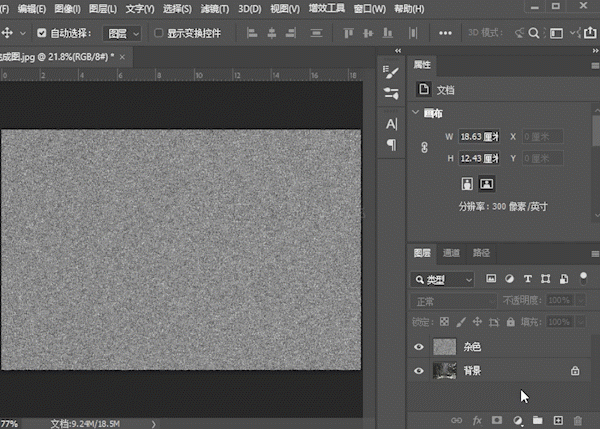Select the Move tool icon in options bar
600x429 pixels.
tap(7, 33)
